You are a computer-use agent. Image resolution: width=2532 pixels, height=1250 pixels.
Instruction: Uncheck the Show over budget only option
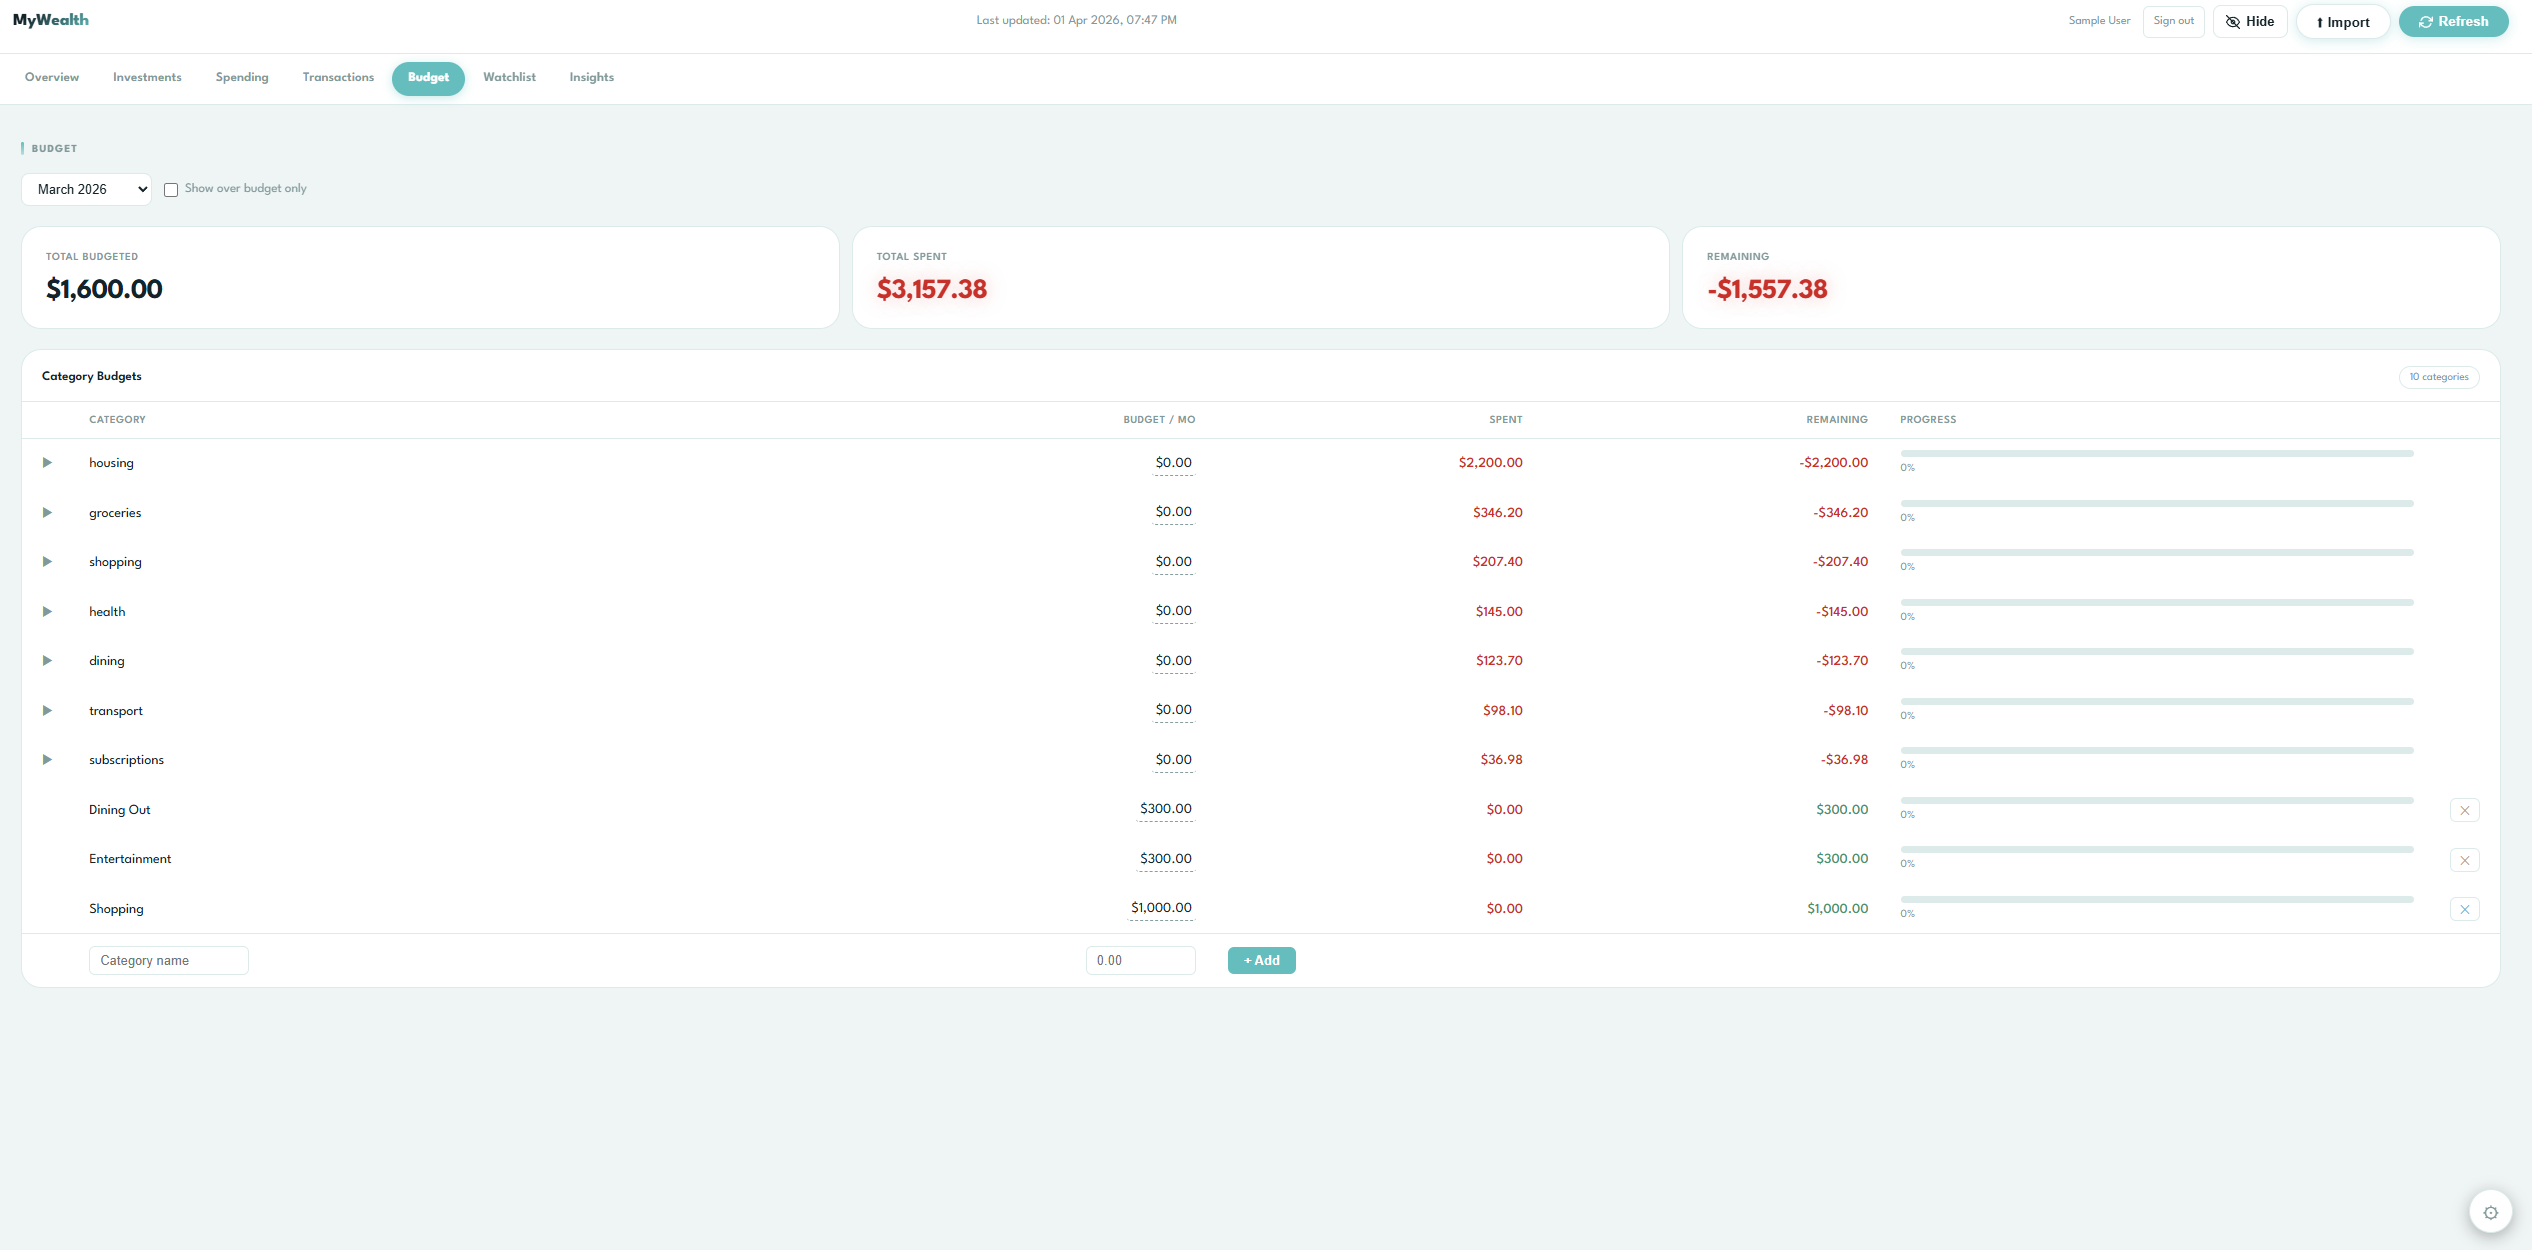171,189
